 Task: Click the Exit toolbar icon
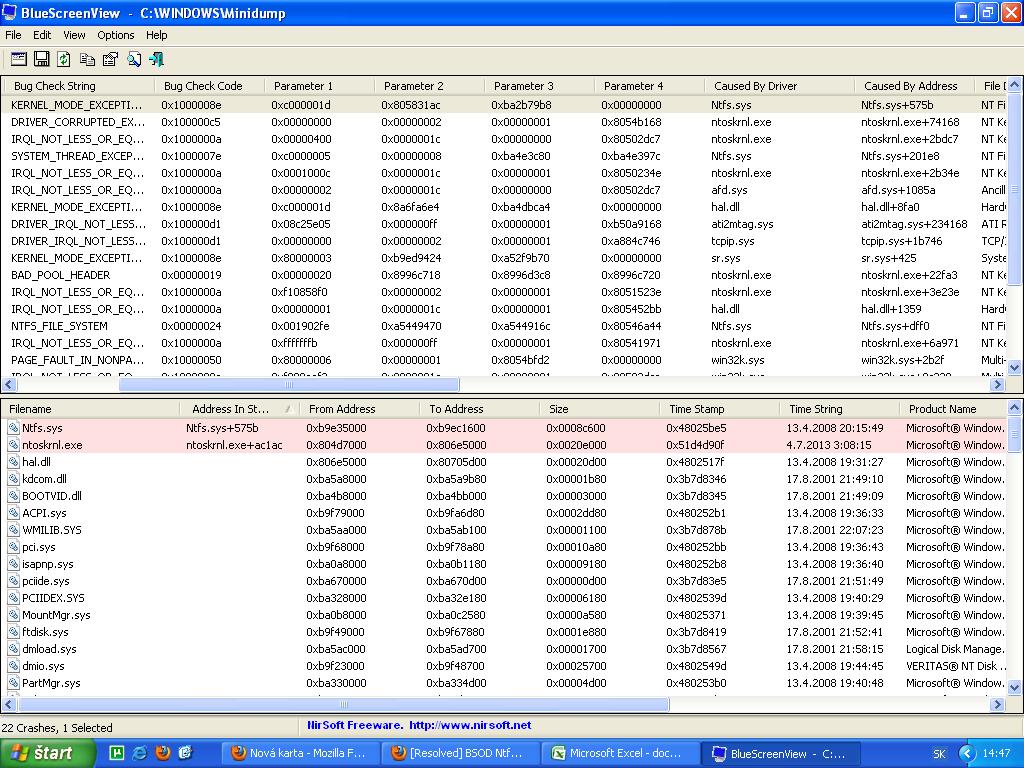(x=156, y=60)
